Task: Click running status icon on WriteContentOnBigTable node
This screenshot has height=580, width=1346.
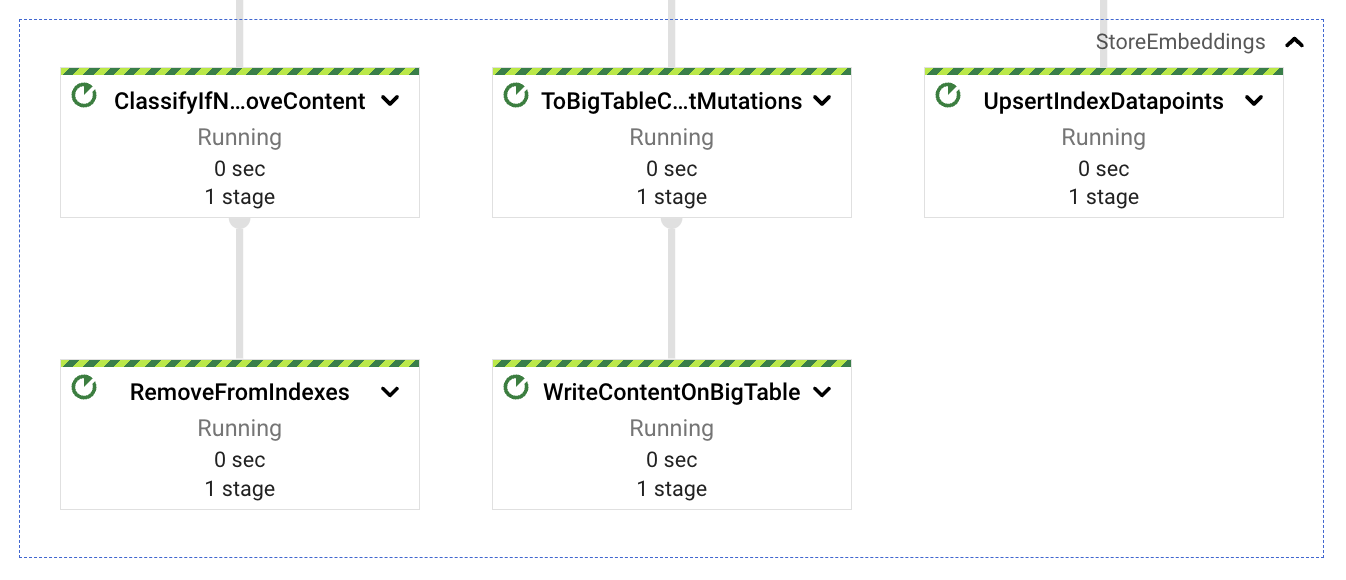Action: 516,388
